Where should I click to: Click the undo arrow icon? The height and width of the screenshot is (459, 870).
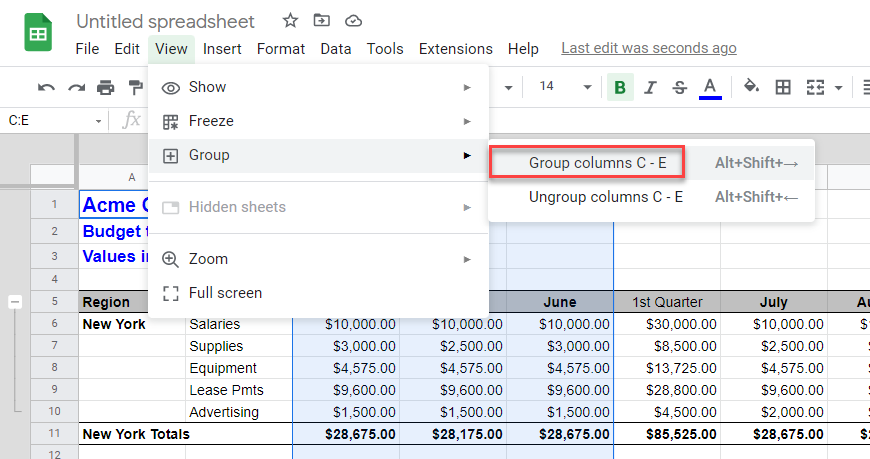46,88
